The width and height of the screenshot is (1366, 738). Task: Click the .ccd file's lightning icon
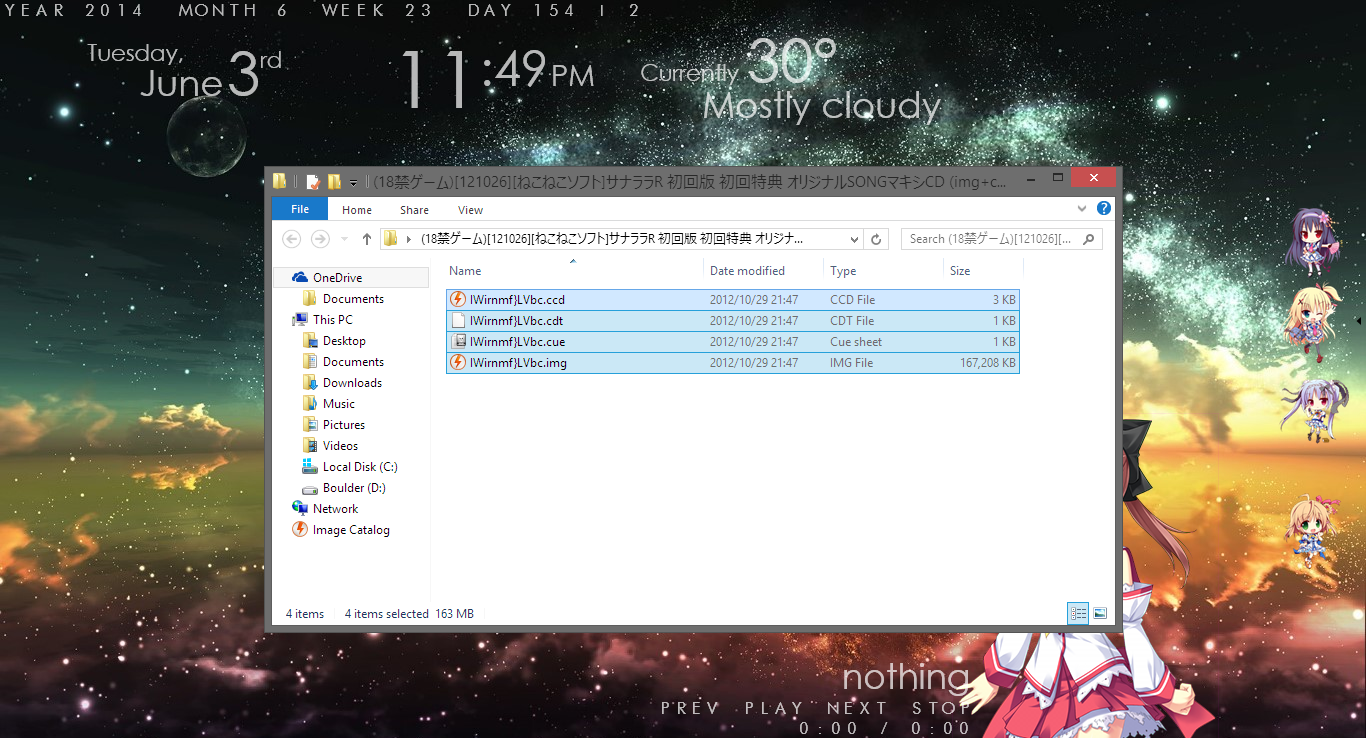[x=458, y=300]
